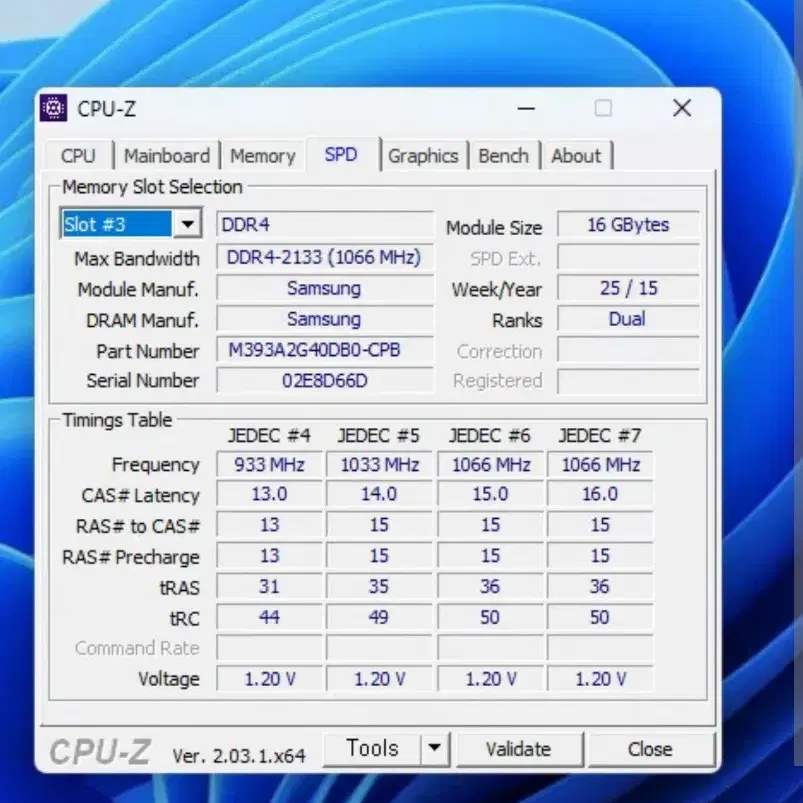Click the RAS# to CAS# row label

pyautogui.click(x=138, y=526)
